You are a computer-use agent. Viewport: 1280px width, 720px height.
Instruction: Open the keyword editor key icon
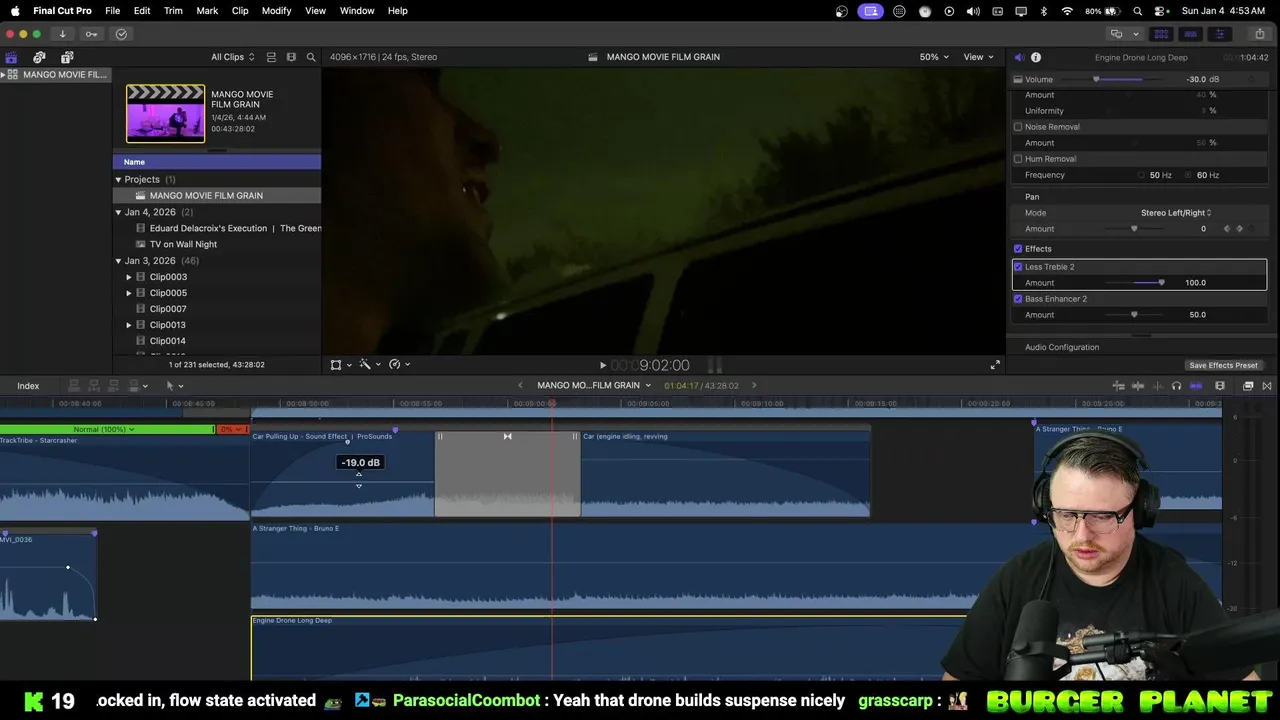tap(91, 34)
